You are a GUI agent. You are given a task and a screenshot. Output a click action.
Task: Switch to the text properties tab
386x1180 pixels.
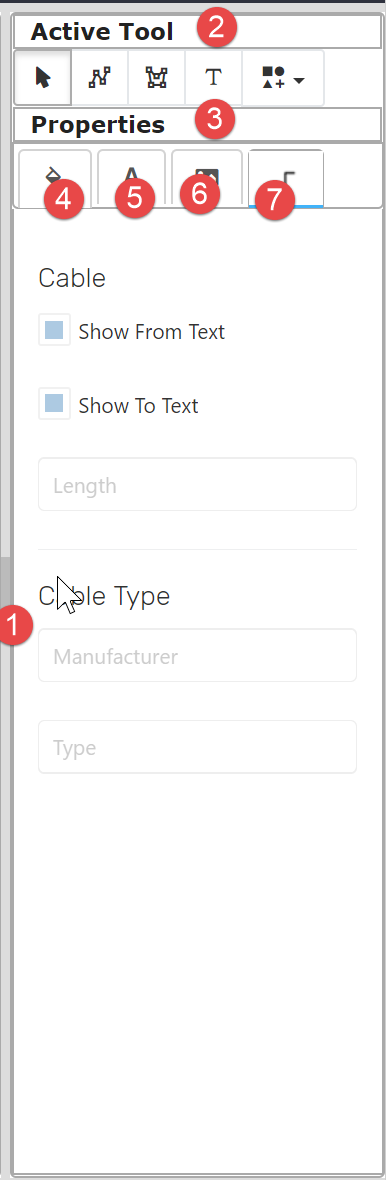pyautogui.click(x=132, y=179)
